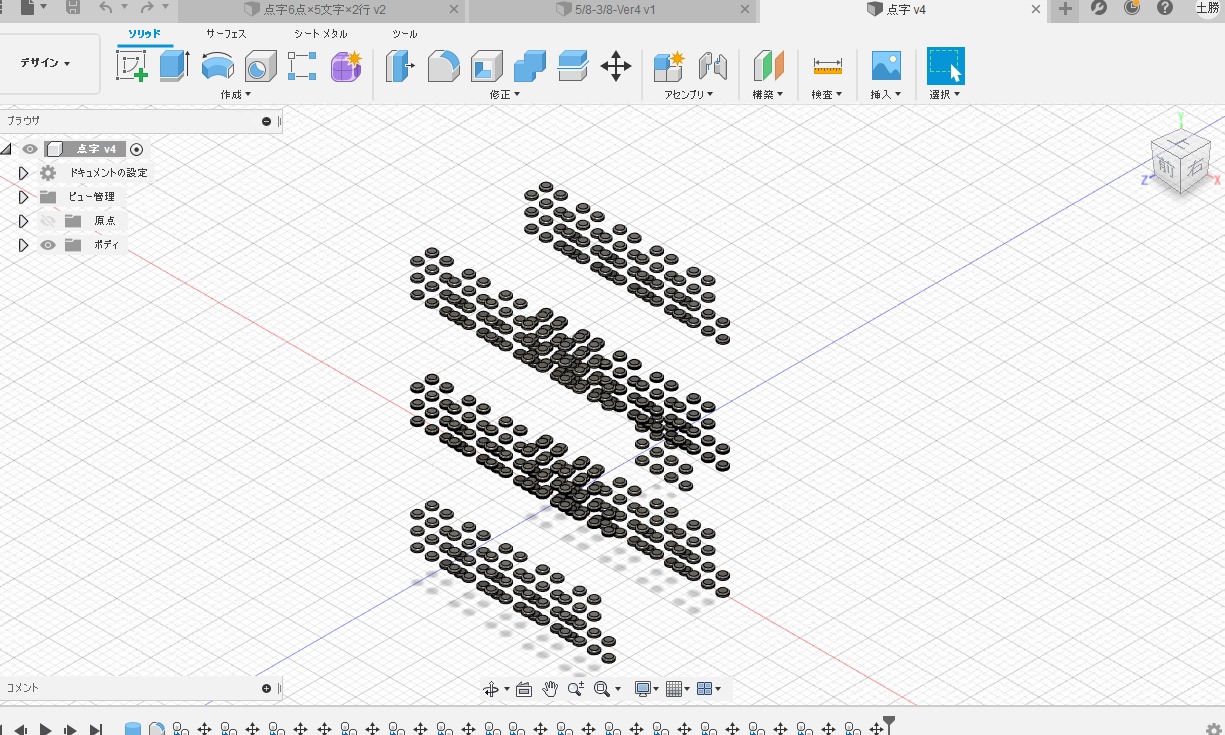Toggle visibility of 点字 v4 root component
Screen dimensions: 1225x735
(30, 149)
